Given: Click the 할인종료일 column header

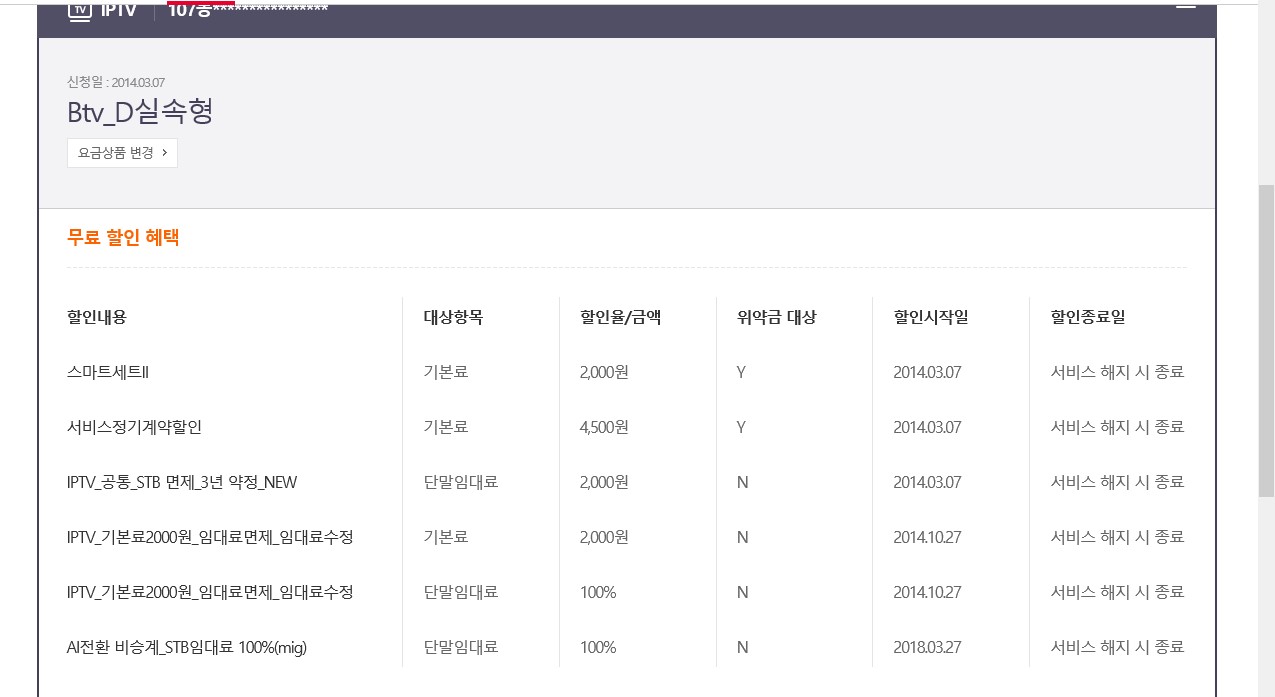Looking at the screenshot, I should (x=1088, y=317).
